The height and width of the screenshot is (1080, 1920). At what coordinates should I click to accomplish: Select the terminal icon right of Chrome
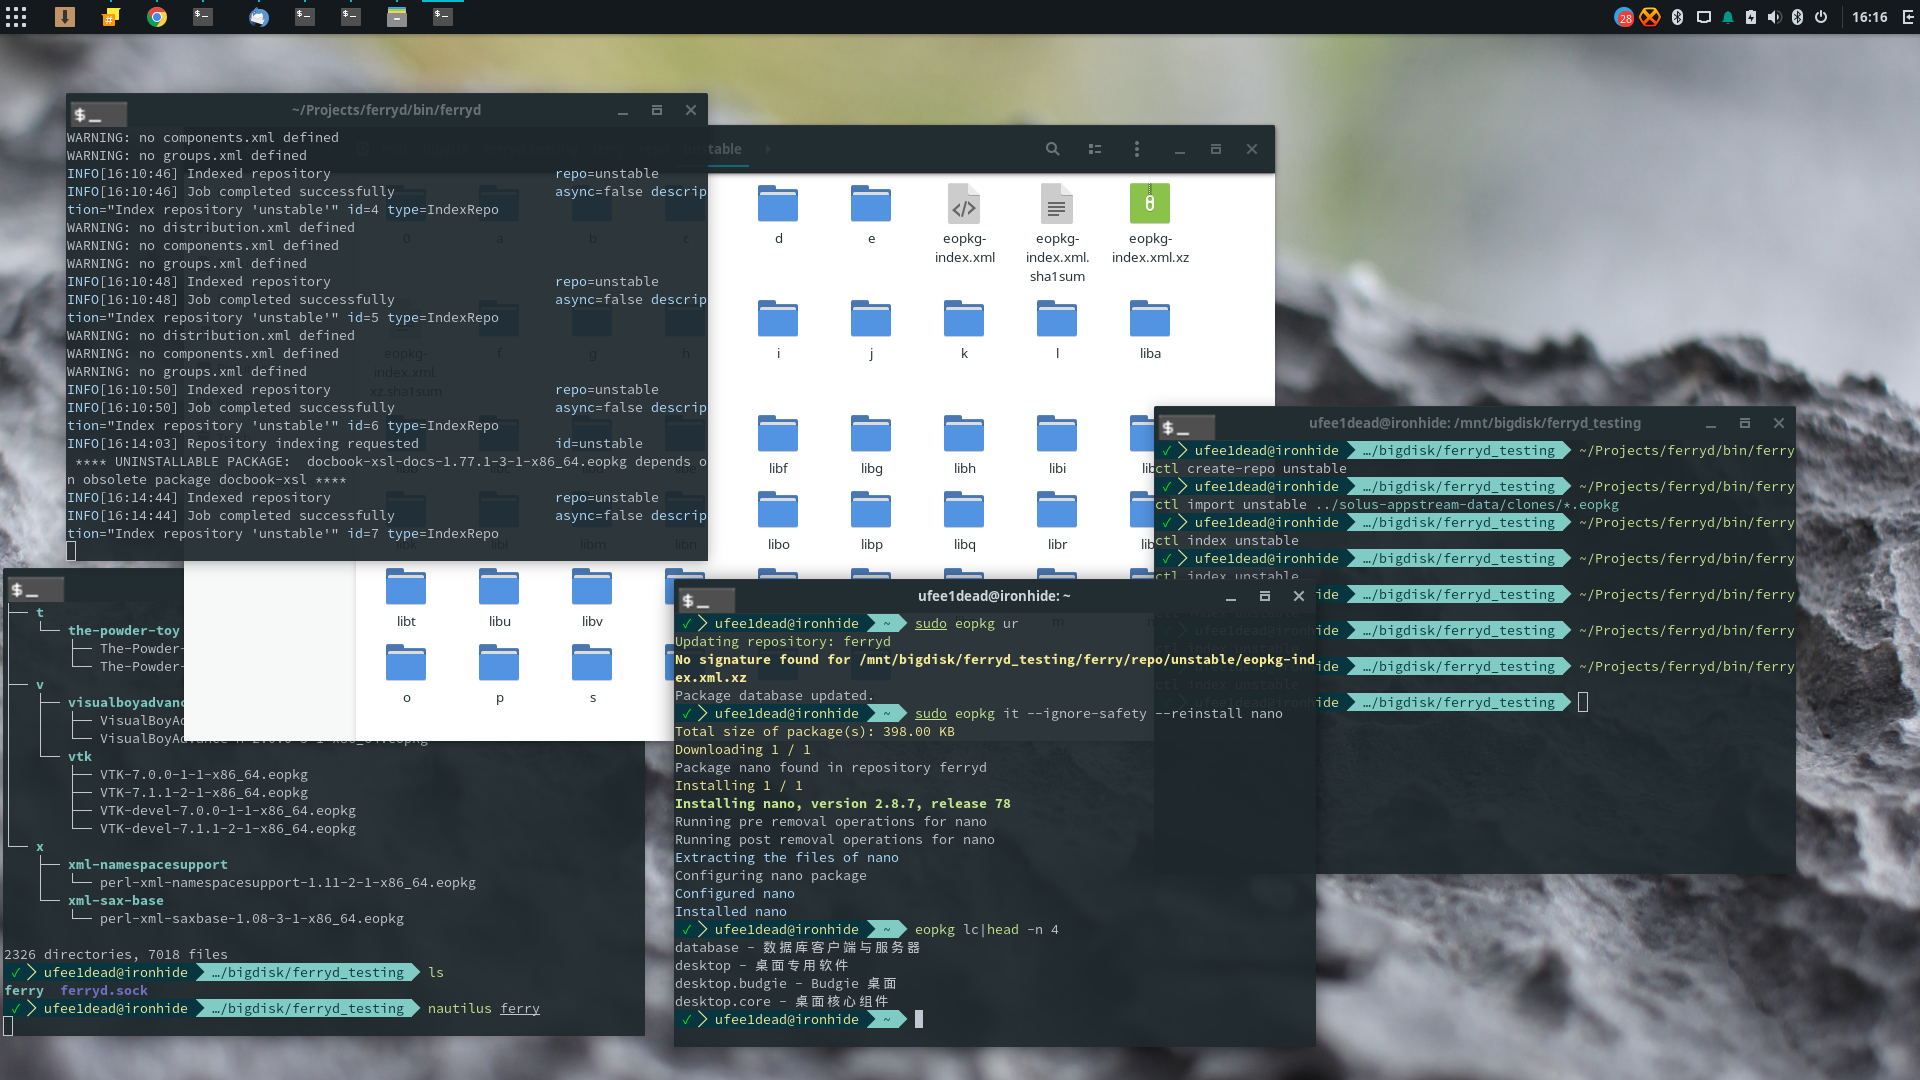tap(203, 17)
